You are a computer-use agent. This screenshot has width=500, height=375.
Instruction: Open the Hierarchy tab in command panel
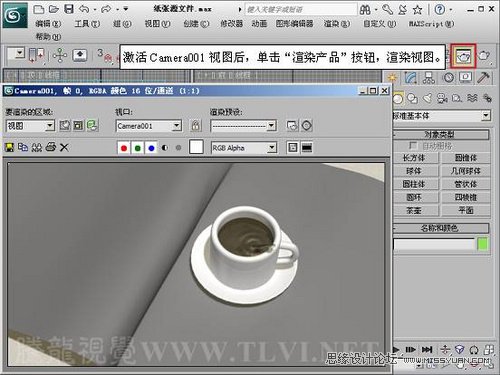pyautogui.click(x=429, y=78)
